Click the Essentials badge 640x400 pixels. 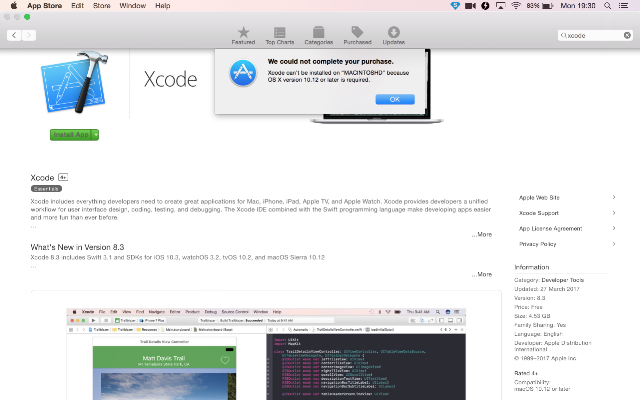click(46, 189)
